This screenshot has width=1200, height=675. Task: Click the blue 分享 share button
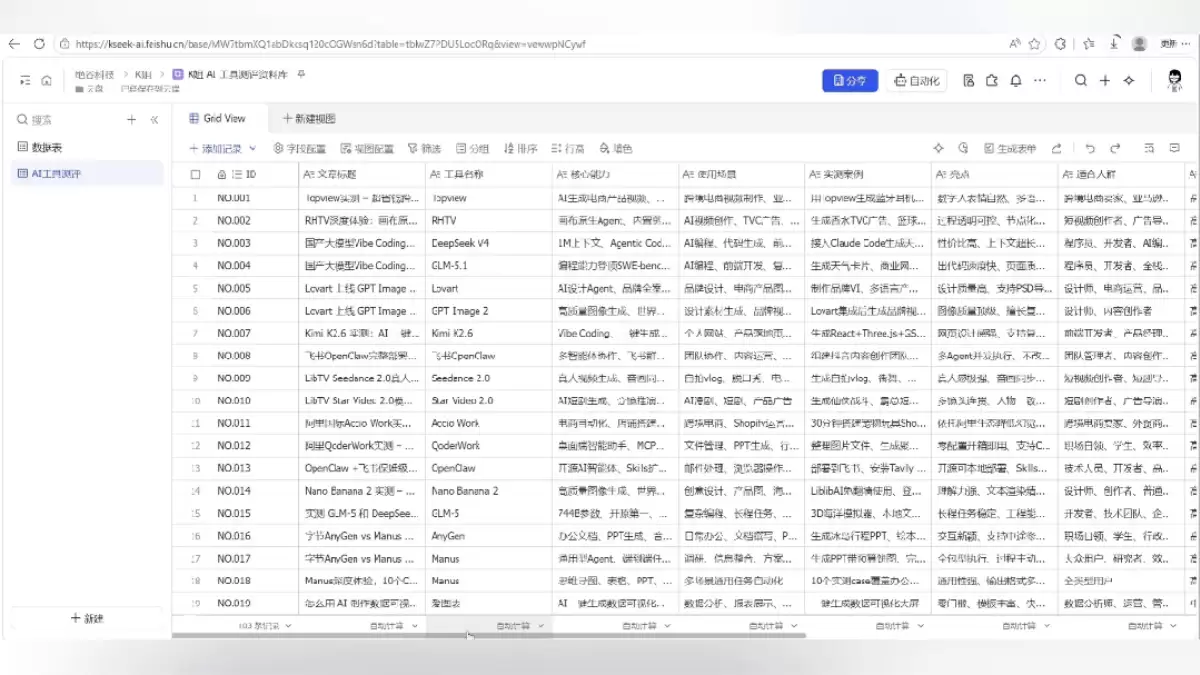click(849, 81)
